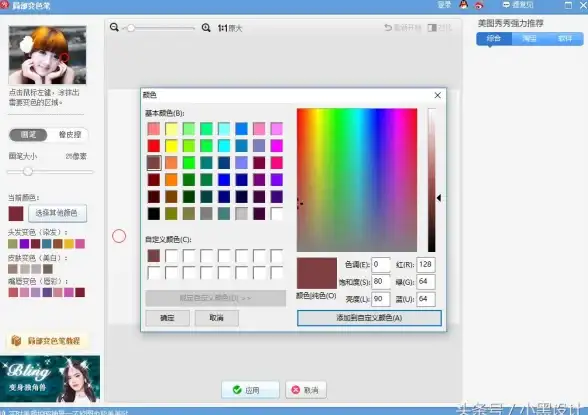Pick the olive green hair-dye color swatch
Screen dimensions: 588x415
(x=13, y=244)
